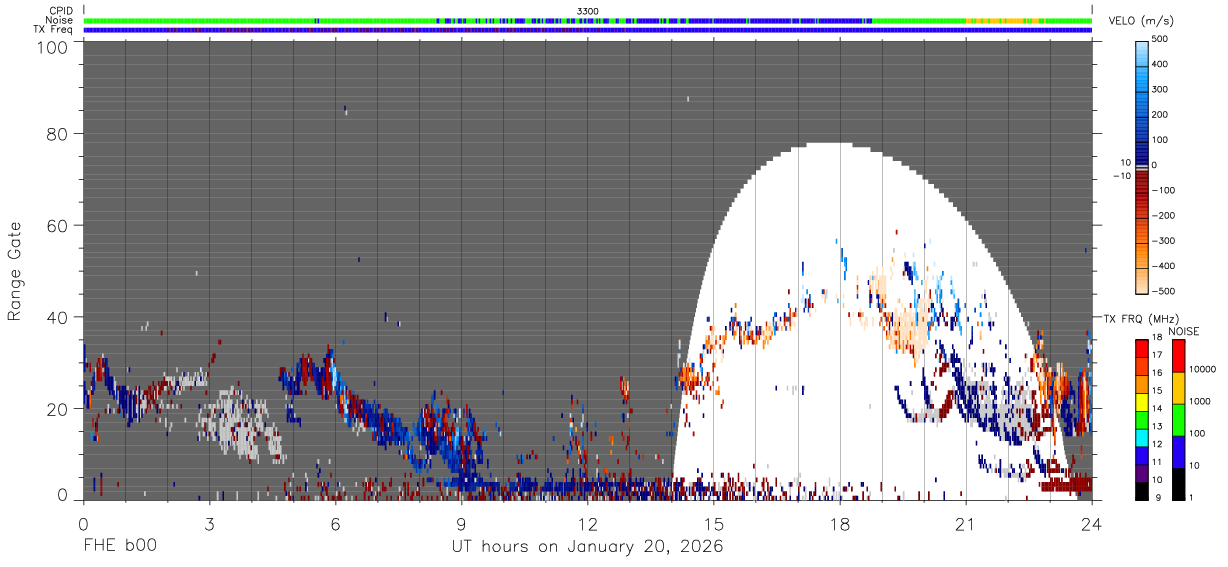
Task: Click the blue TX Freq strip above the plot
Action: click(587, 30)
